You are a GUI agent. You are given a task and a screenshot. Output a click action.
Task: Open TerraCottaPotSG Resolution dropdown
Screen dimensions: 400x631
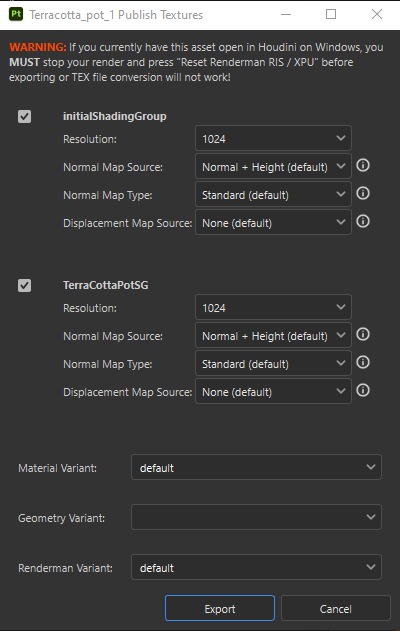tap(273, 307)
